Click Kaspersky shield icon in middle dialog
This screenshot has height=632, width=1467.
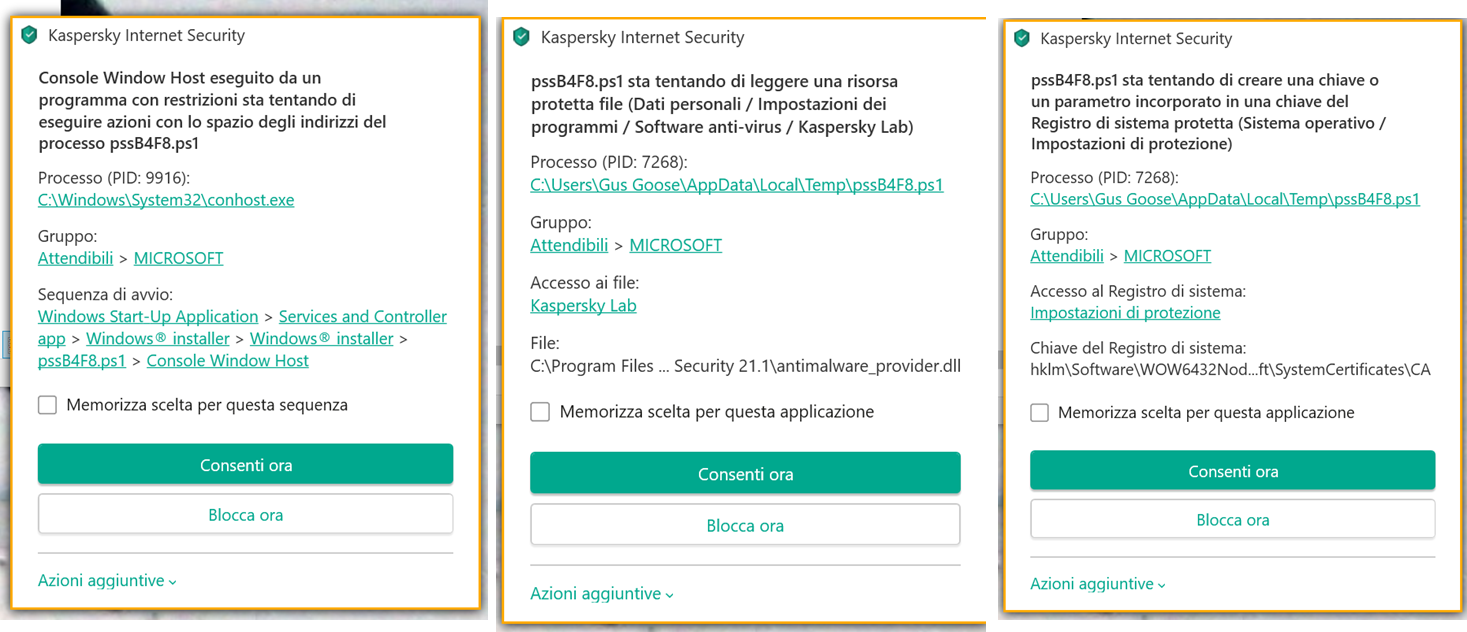pos(520,37)
